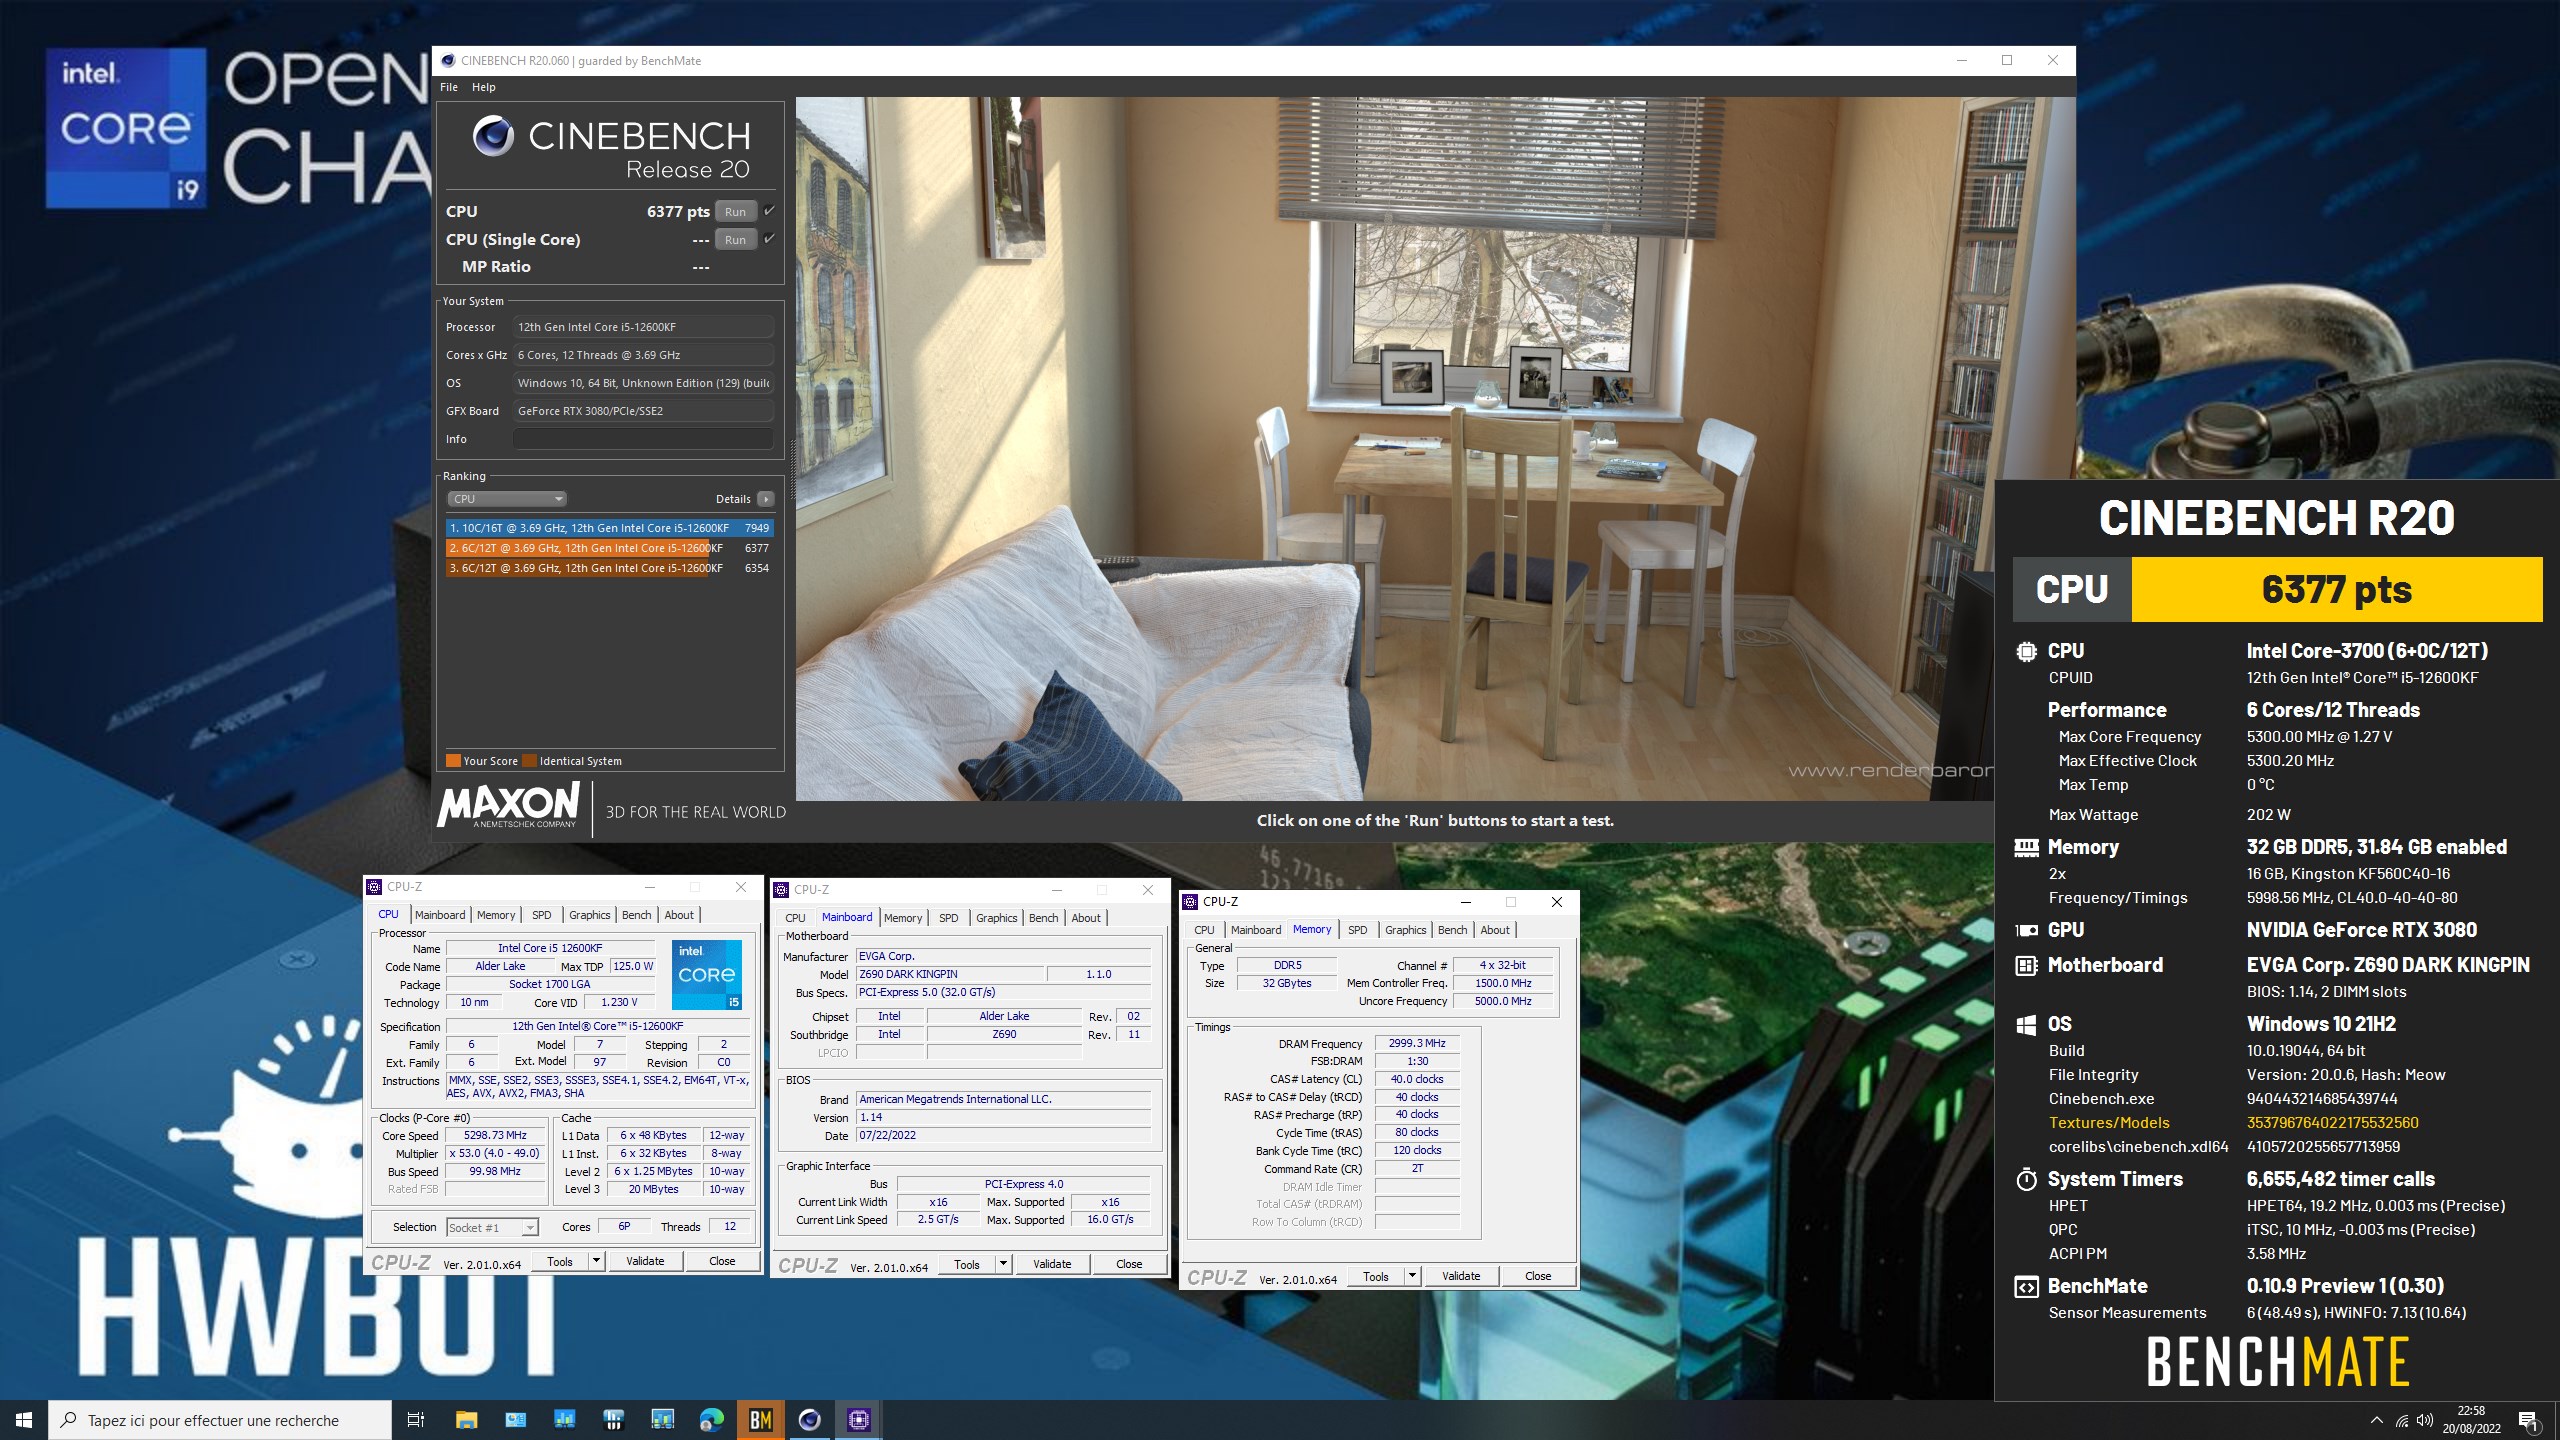Screen dimensions: 2560x1440
Task: Open the File menu in Cinebench
Action: point(449,87)
